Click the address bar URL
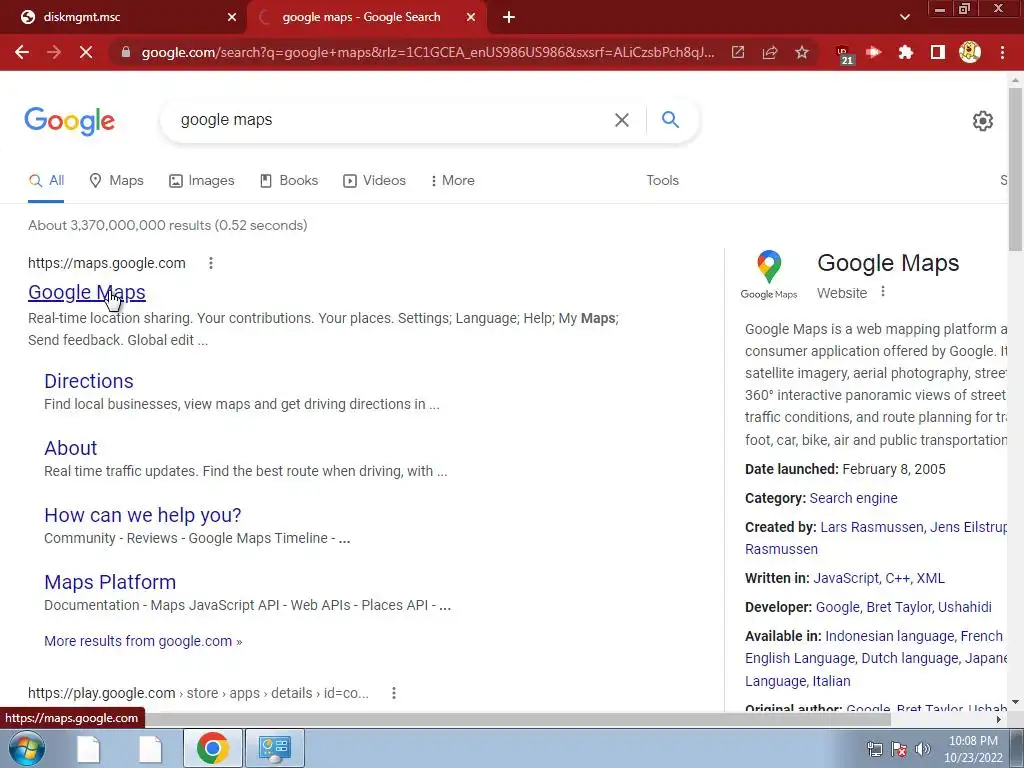The height and width of the screenshot is (768, 1024). tap(428, 52)
